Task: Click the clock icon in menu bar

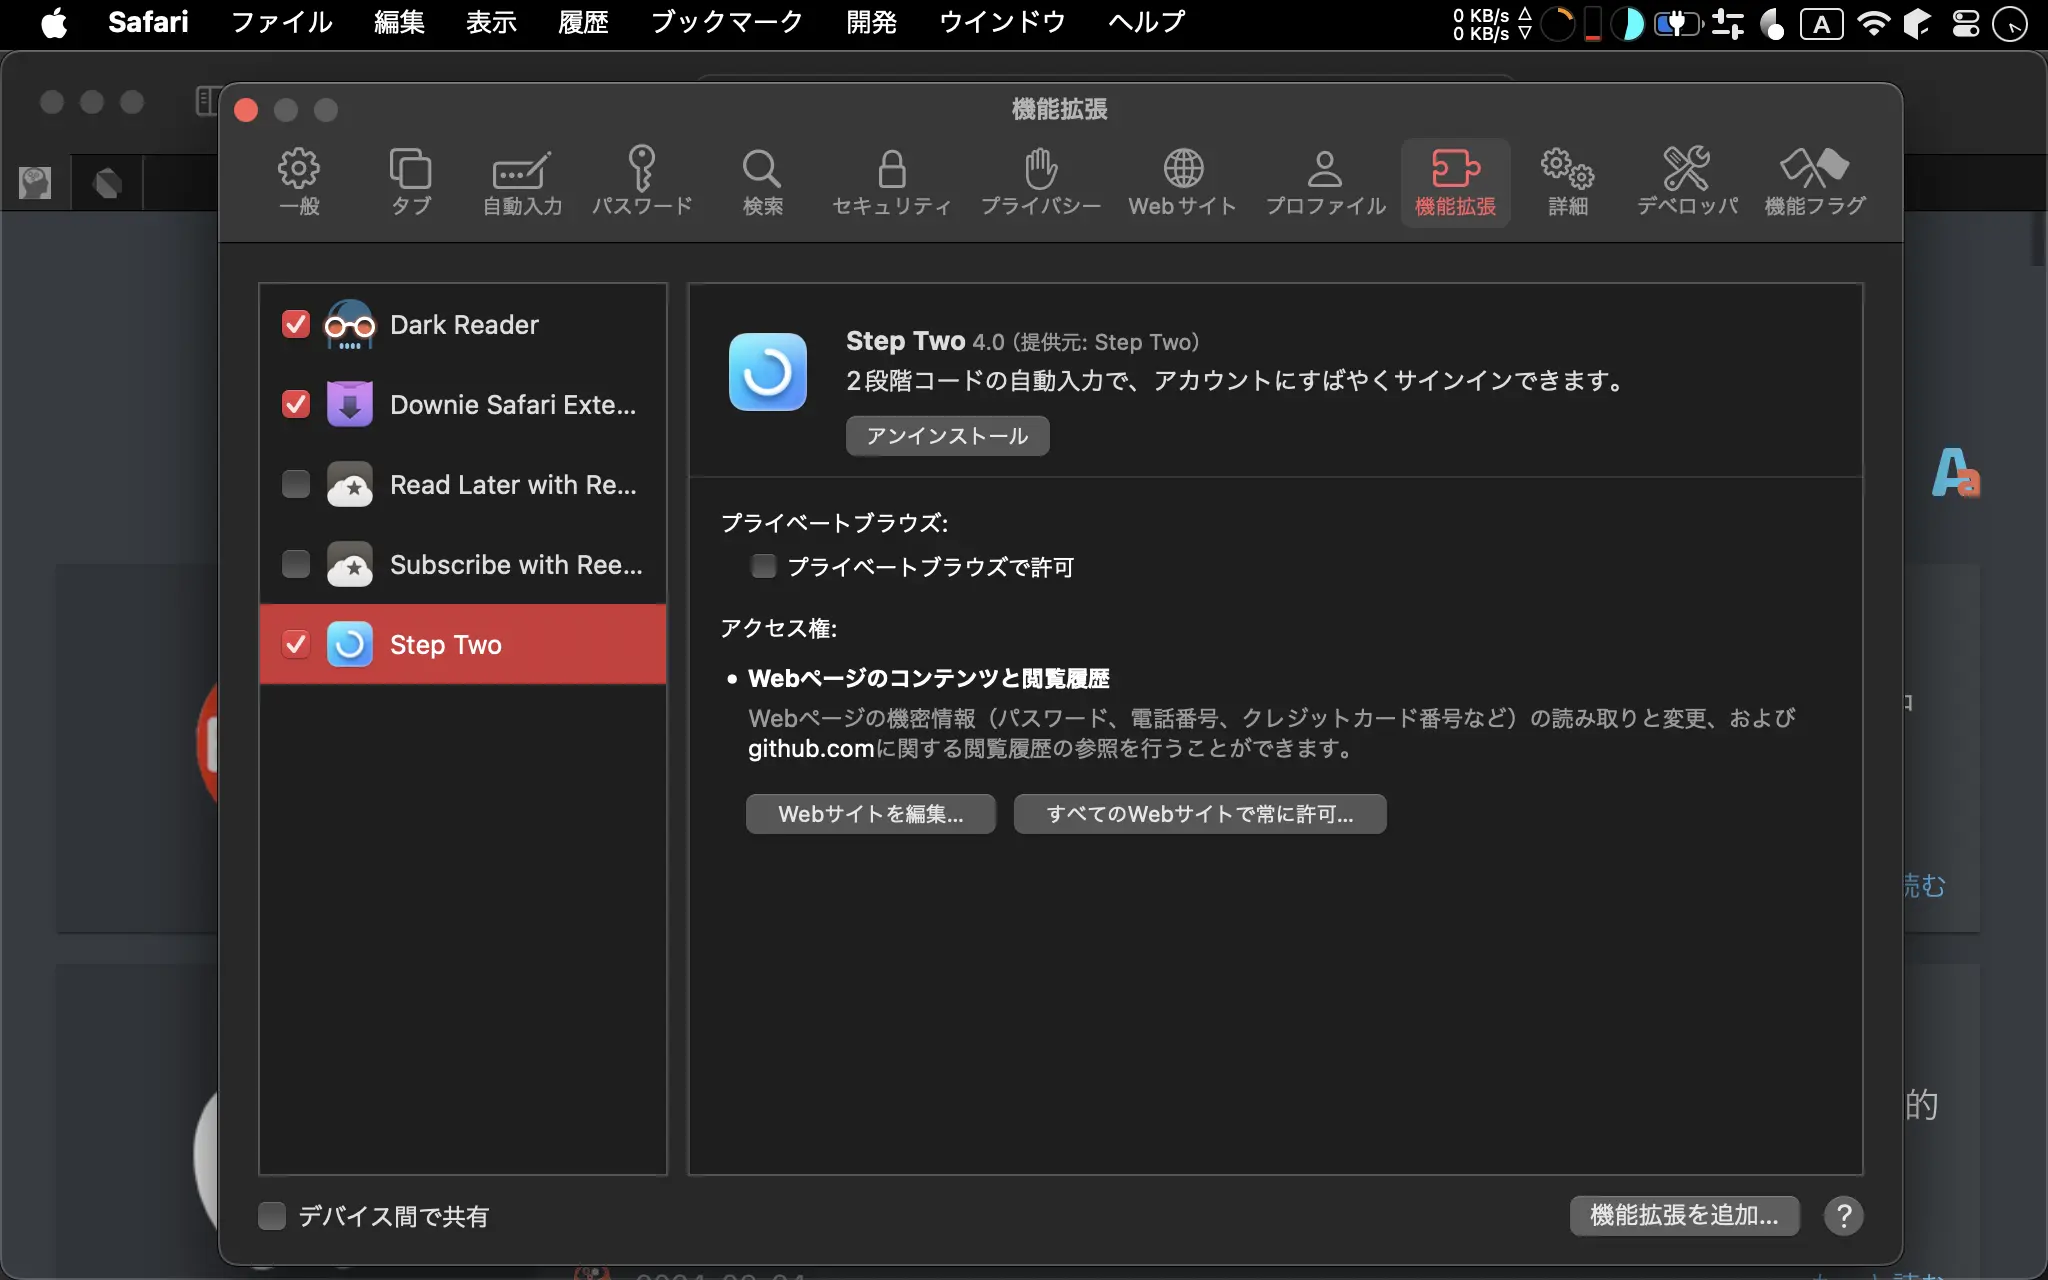Action: click(x=2010, y=23)
